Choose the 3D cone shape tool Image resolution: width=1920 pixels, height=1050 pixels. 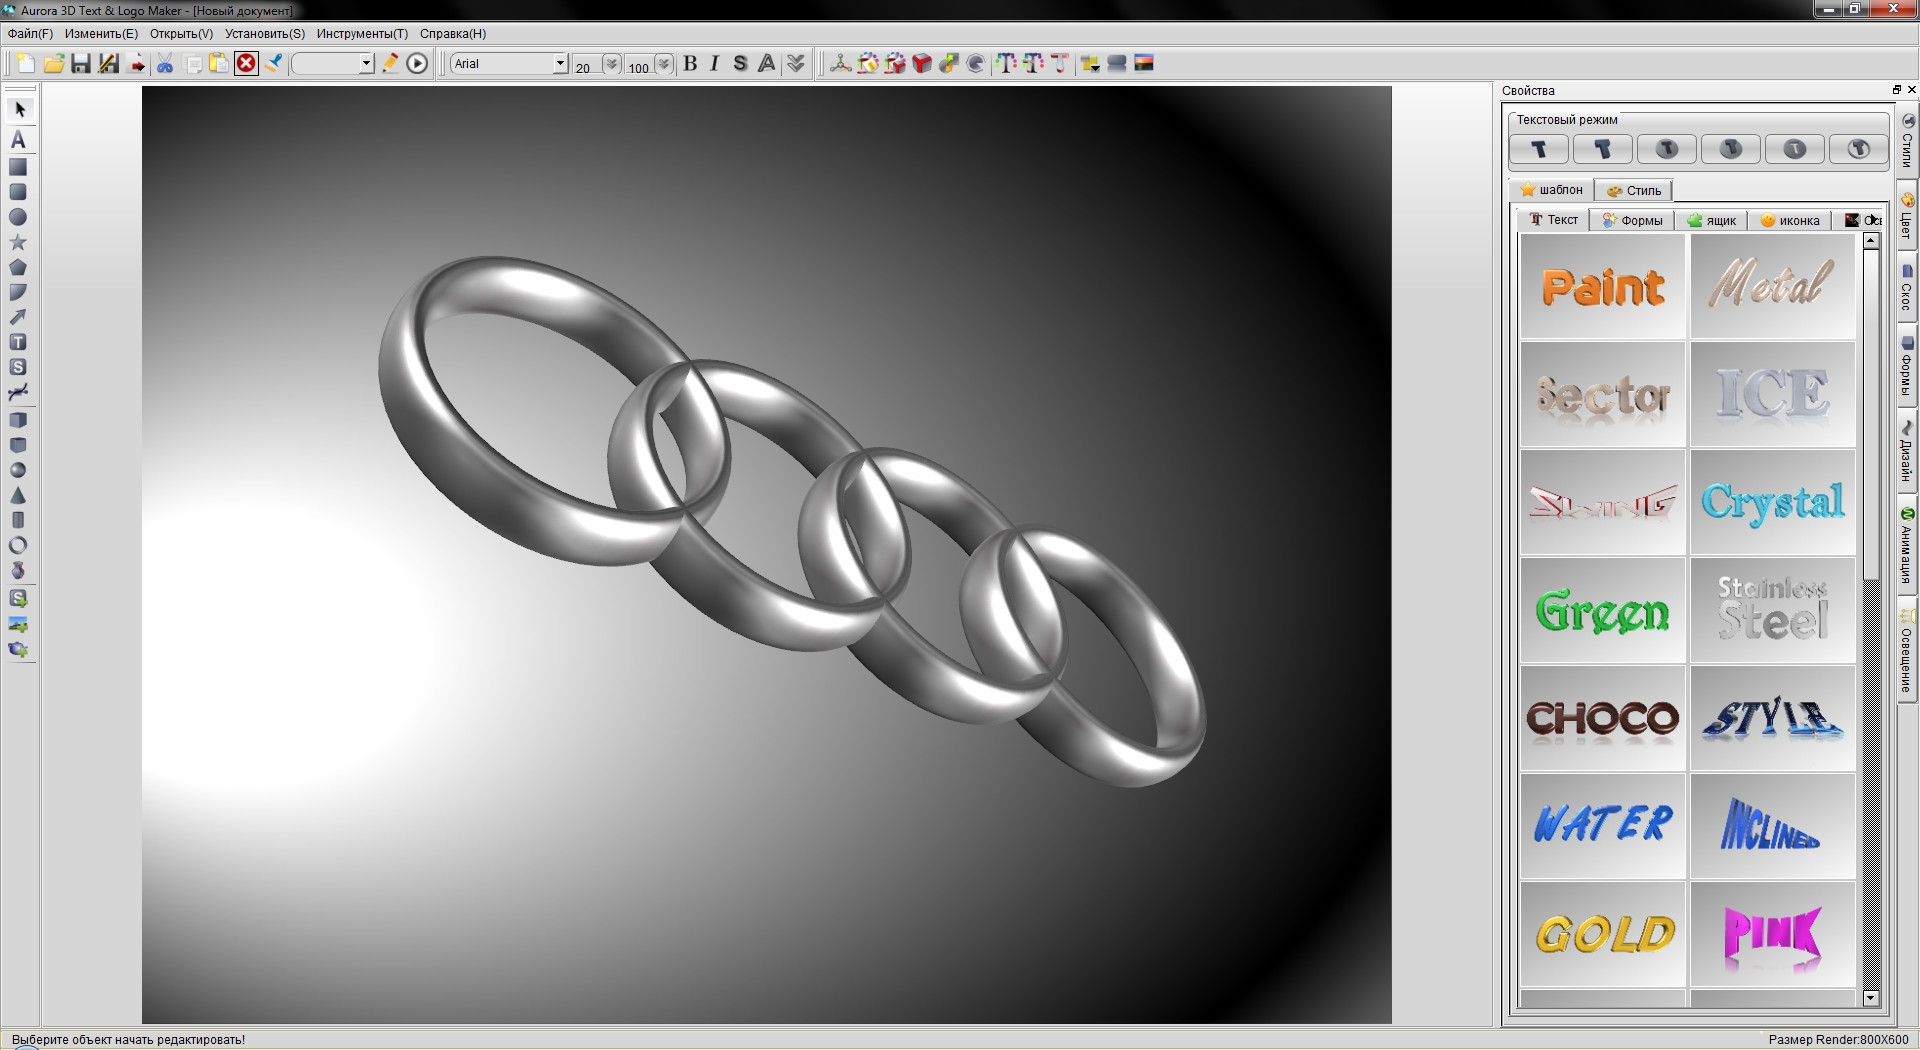(x=18, y=495)
